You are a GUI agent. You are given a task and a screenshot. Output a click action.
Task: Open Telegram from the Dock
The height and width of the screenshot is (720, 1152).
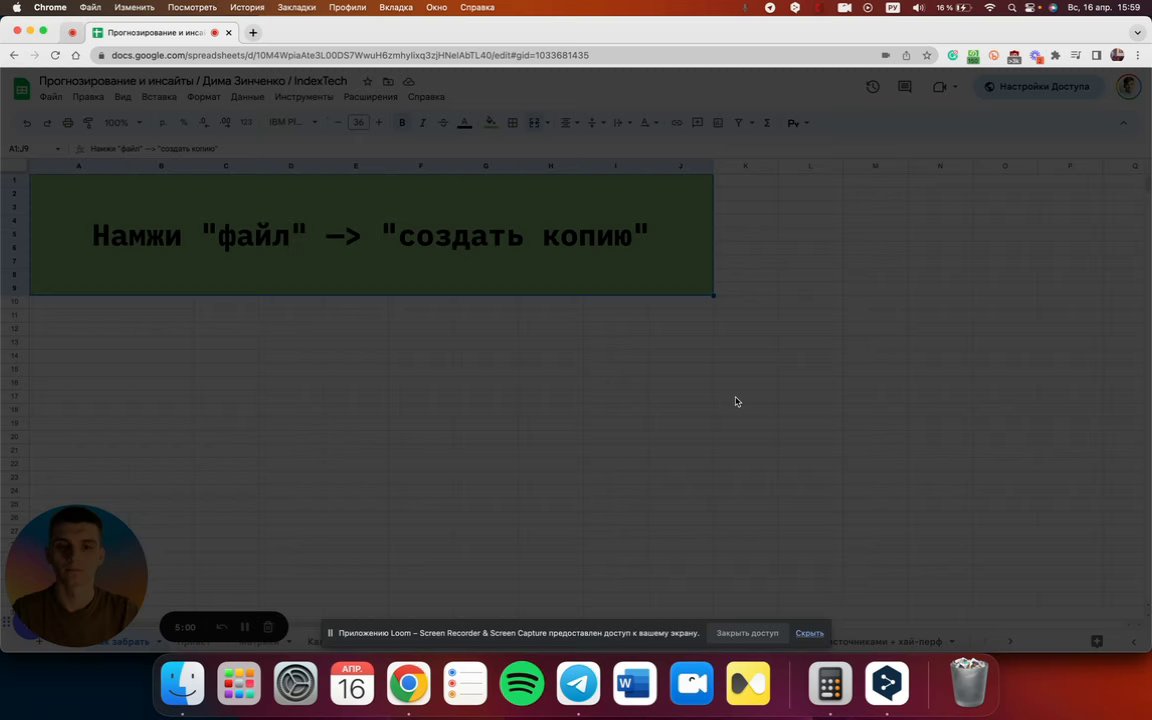[x=578, y=683]
